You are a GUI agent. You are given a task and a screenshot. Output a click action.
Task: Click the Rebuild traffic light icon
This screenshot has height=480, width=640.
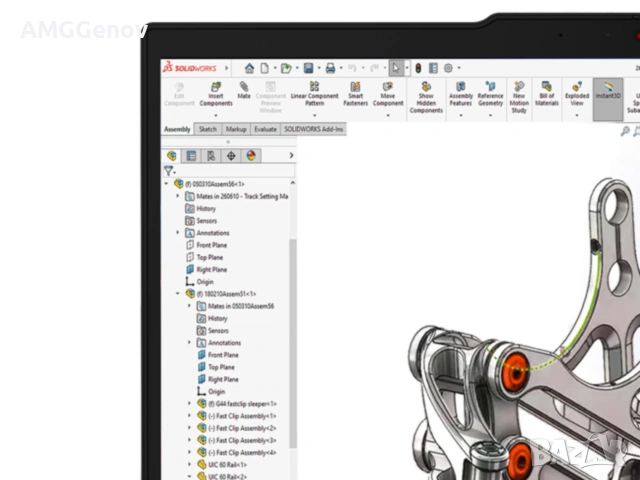tap(418, 68)
